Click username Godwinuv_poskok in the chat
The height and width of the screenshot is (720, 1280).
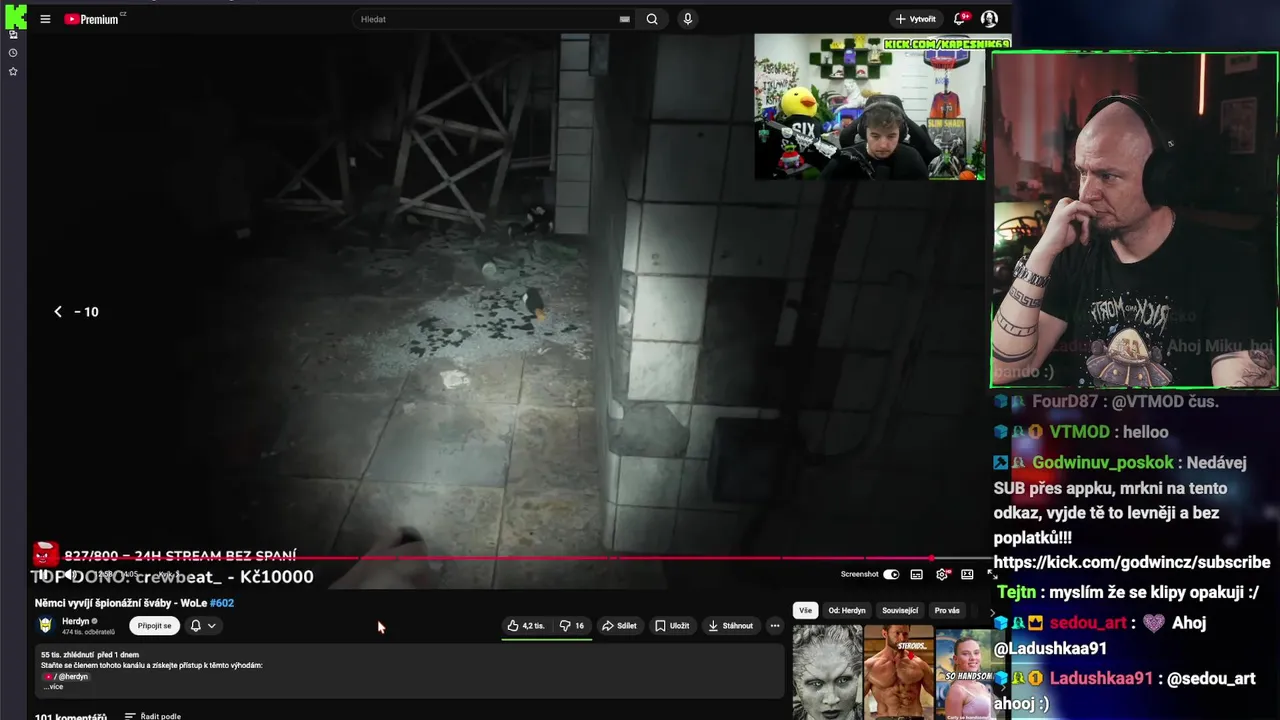(x=1103, y=463)
